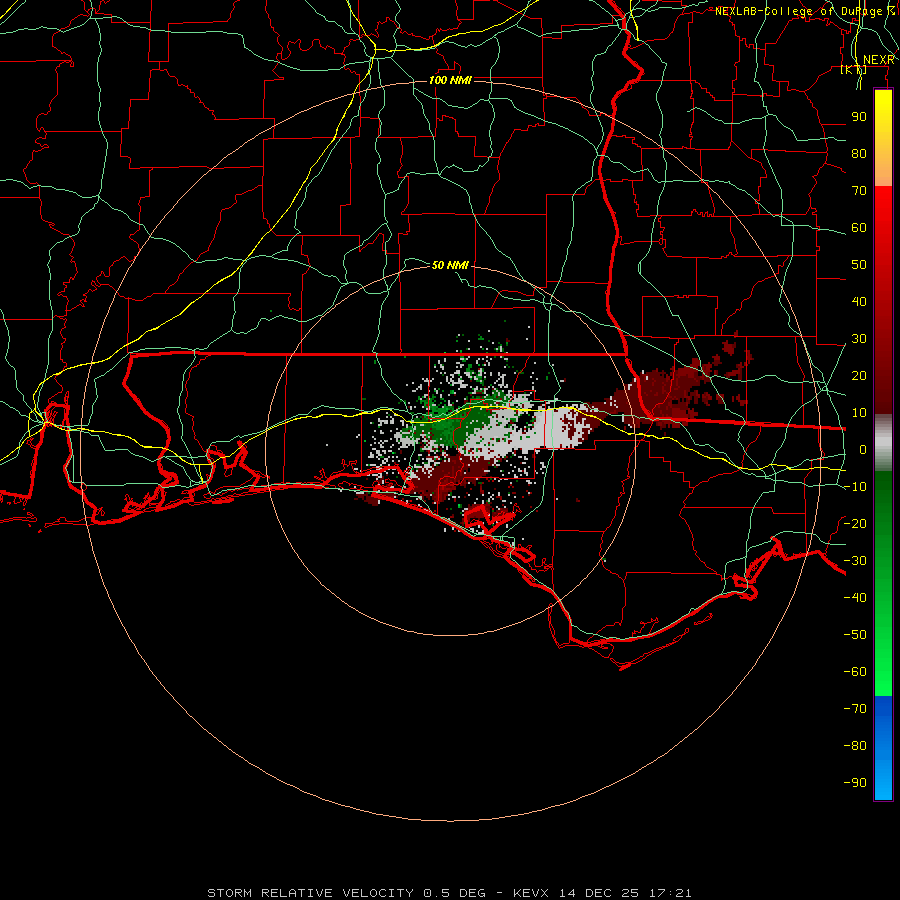
Task: Select the -10 scale value
Action: (x=855, y=487)
